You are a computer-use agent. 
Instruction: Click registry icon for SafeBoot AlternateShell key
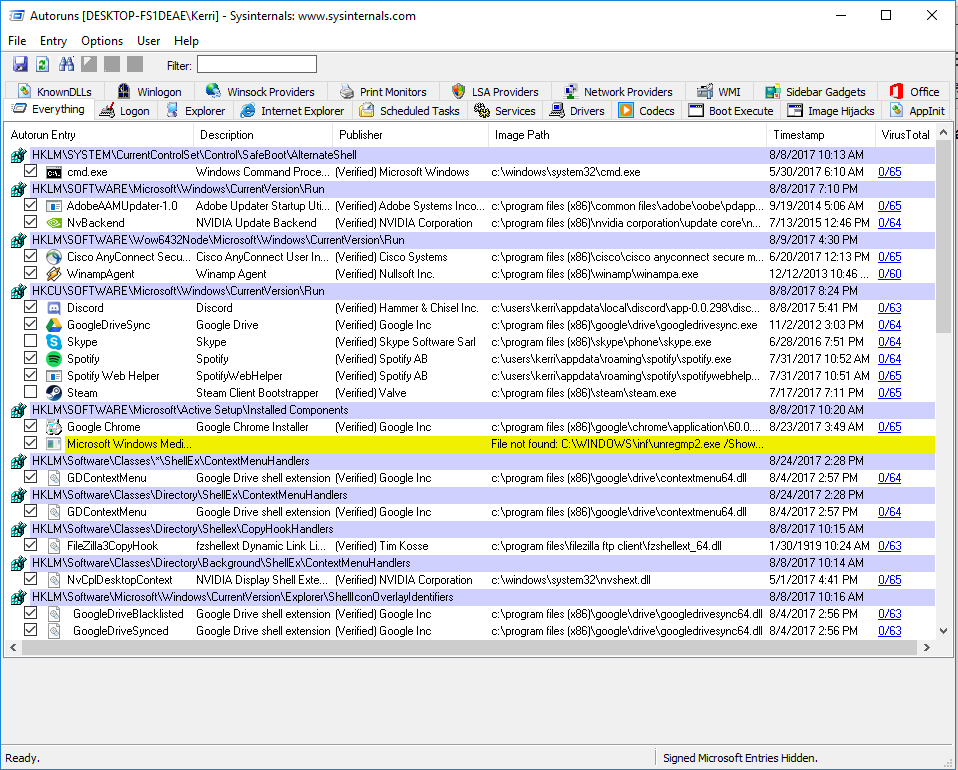point(18,155)
